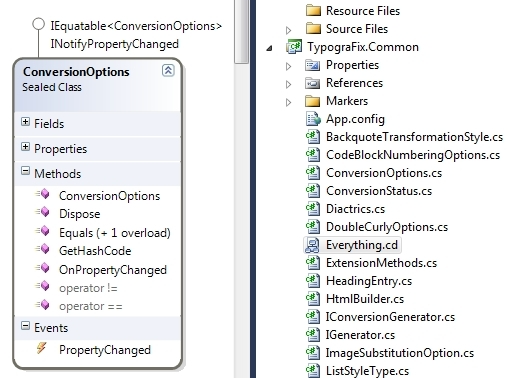Select Resource Files in Solution Explorer

(363, 11)
